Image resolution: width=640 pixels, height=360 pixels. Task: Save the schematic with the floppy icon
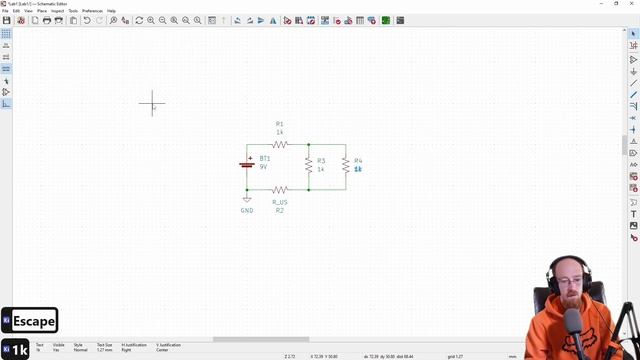click(x=7, y=20)
